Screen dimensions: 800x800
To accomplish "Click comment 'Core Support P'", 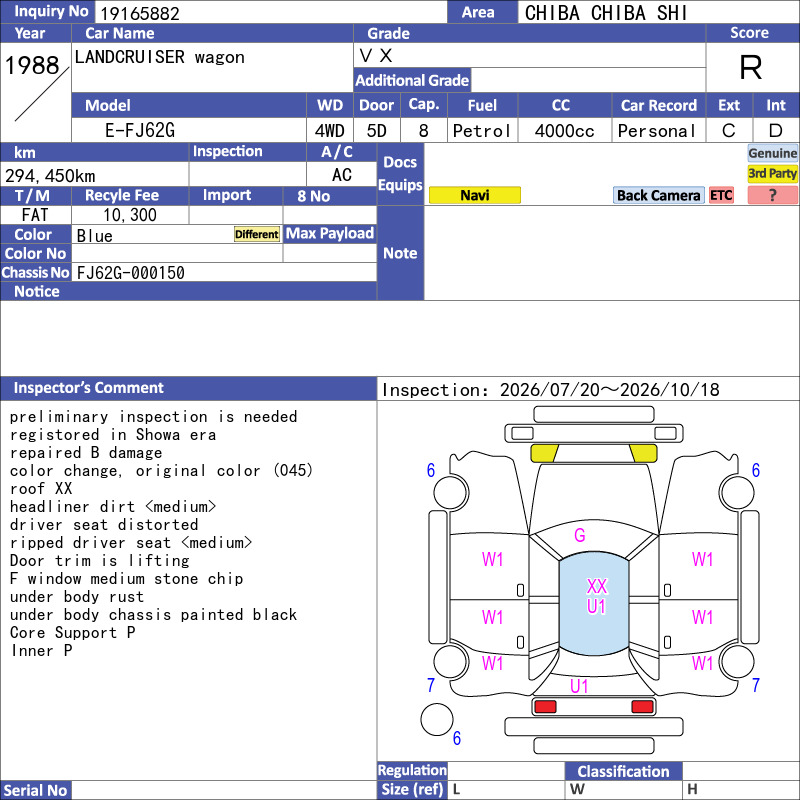I will 72,633.
